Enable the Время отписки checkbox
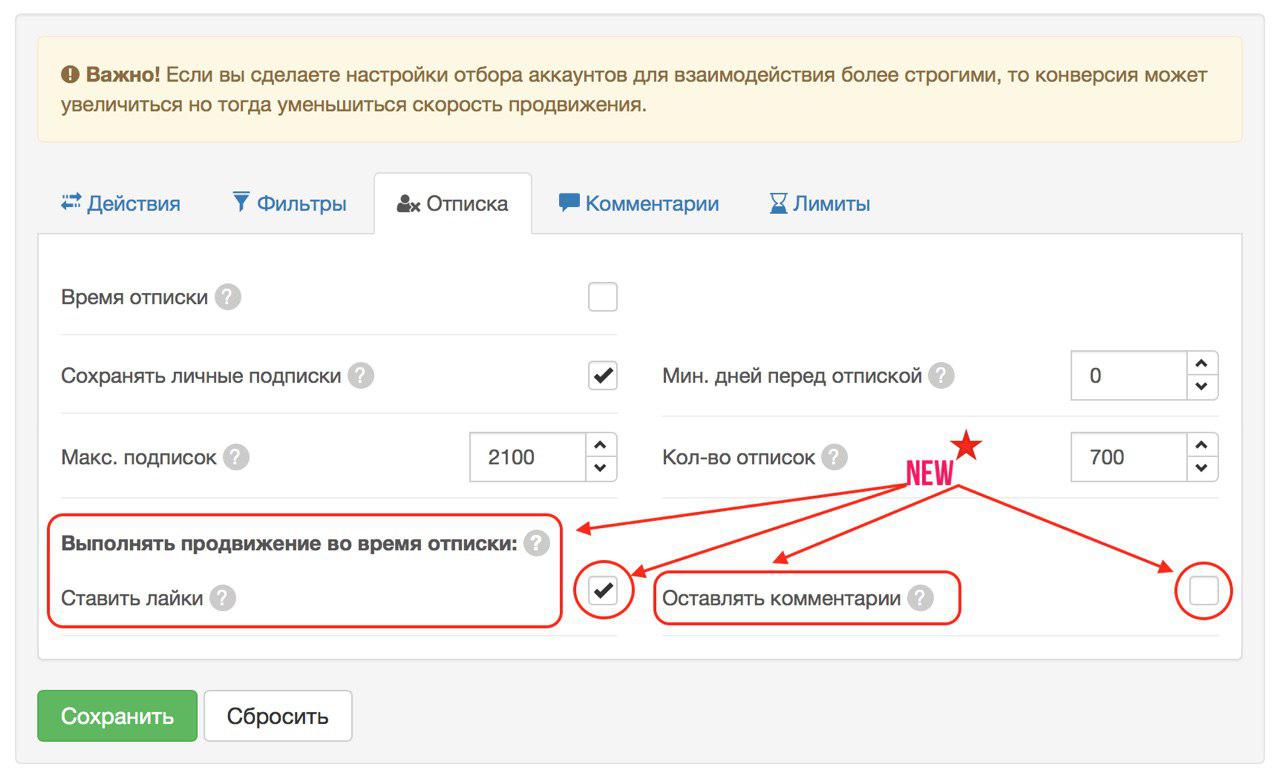The width and height of the screenshot is (1280, 779). point(603,297)
